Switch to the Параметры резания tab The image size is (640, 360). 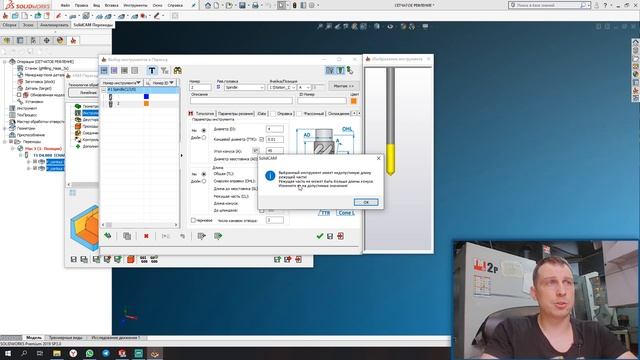(236, 113)
